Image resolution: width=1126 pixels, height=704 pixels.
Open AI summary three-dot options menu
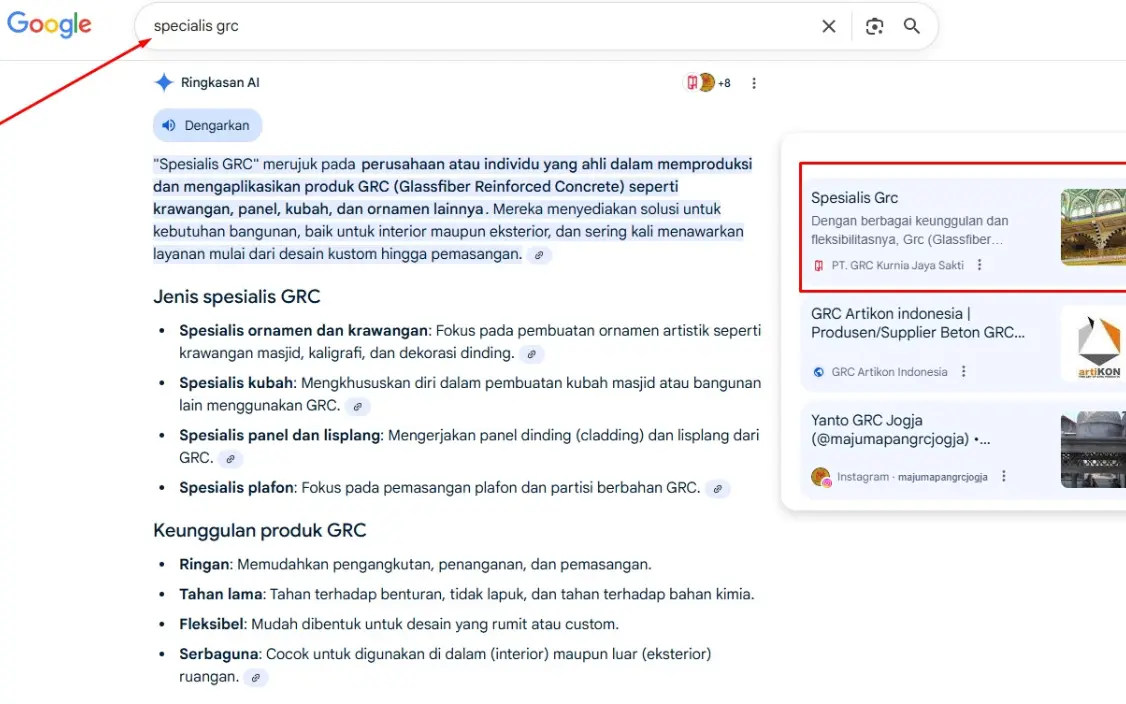click(754, 83)
